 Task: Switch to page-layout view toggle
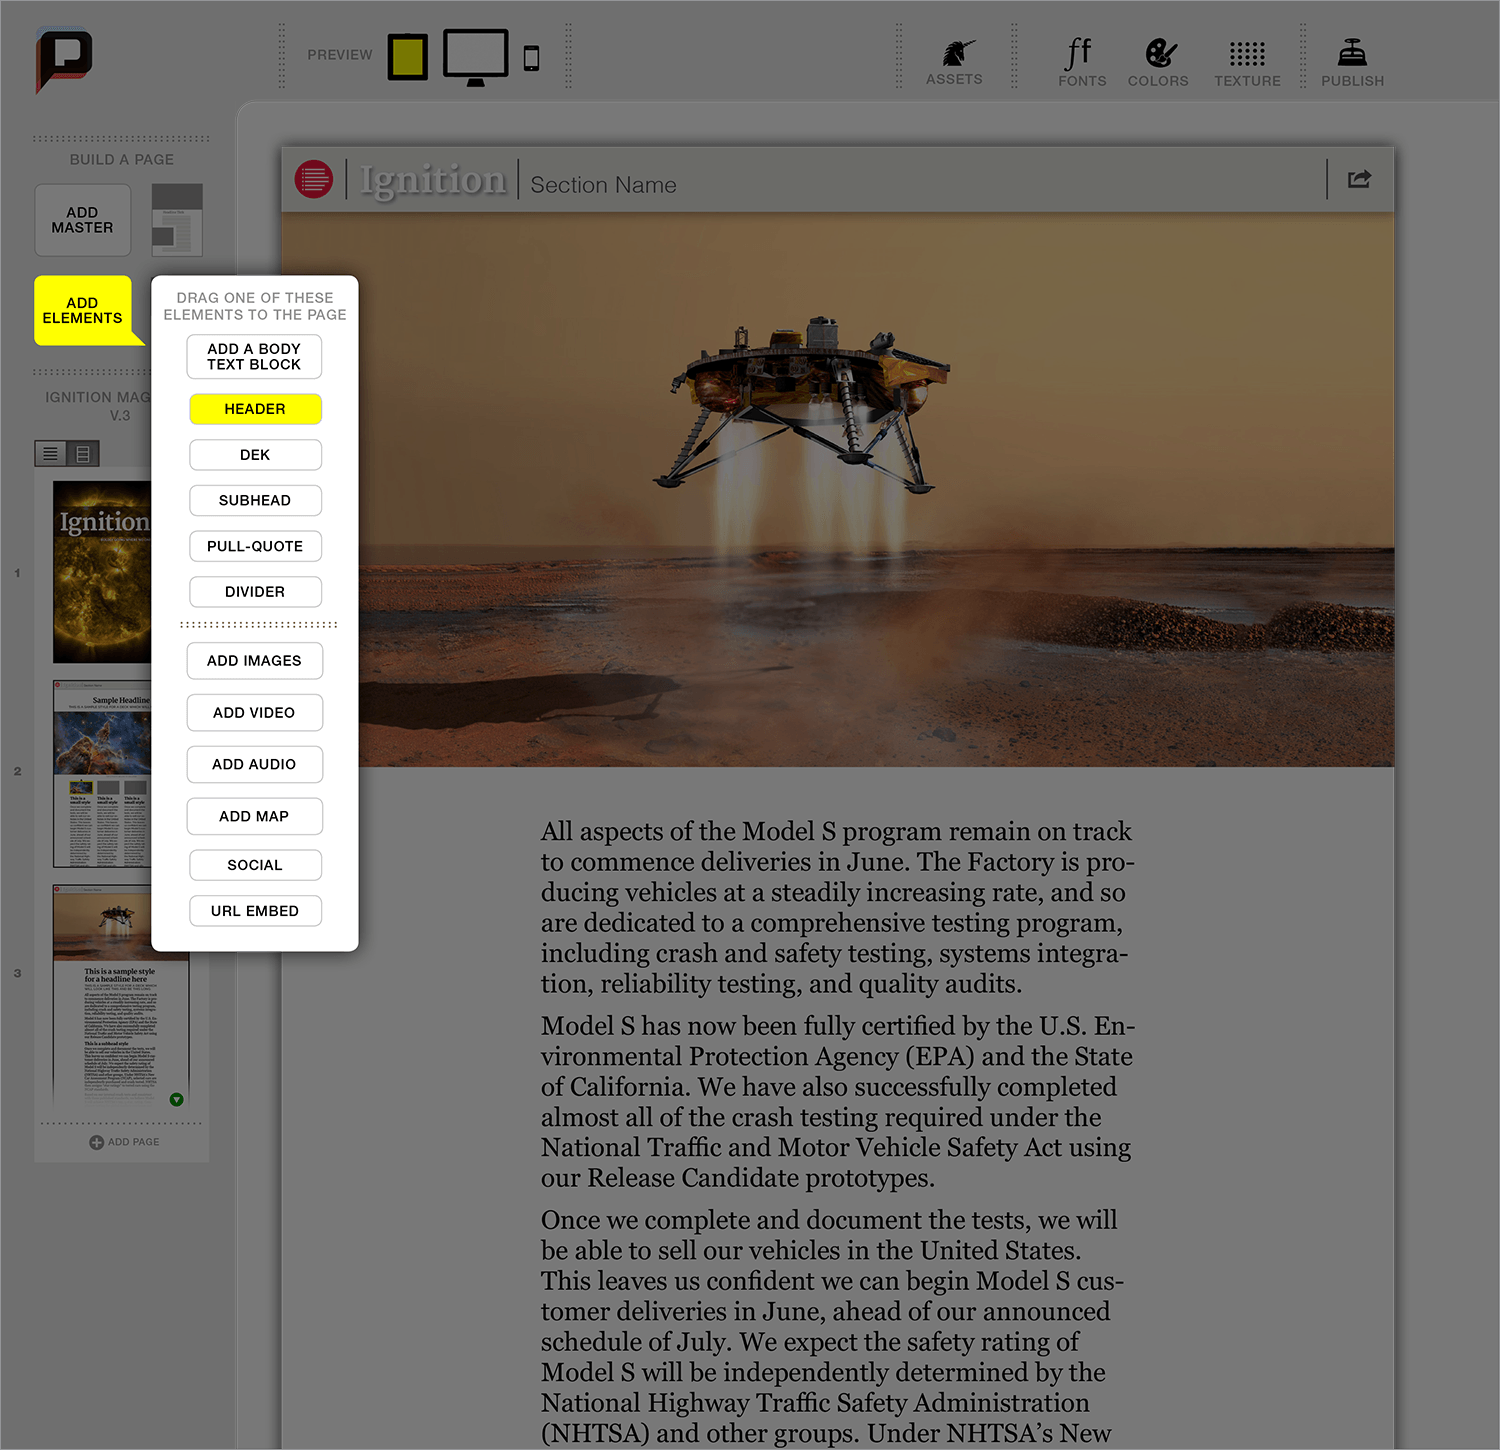pos(83,454)
